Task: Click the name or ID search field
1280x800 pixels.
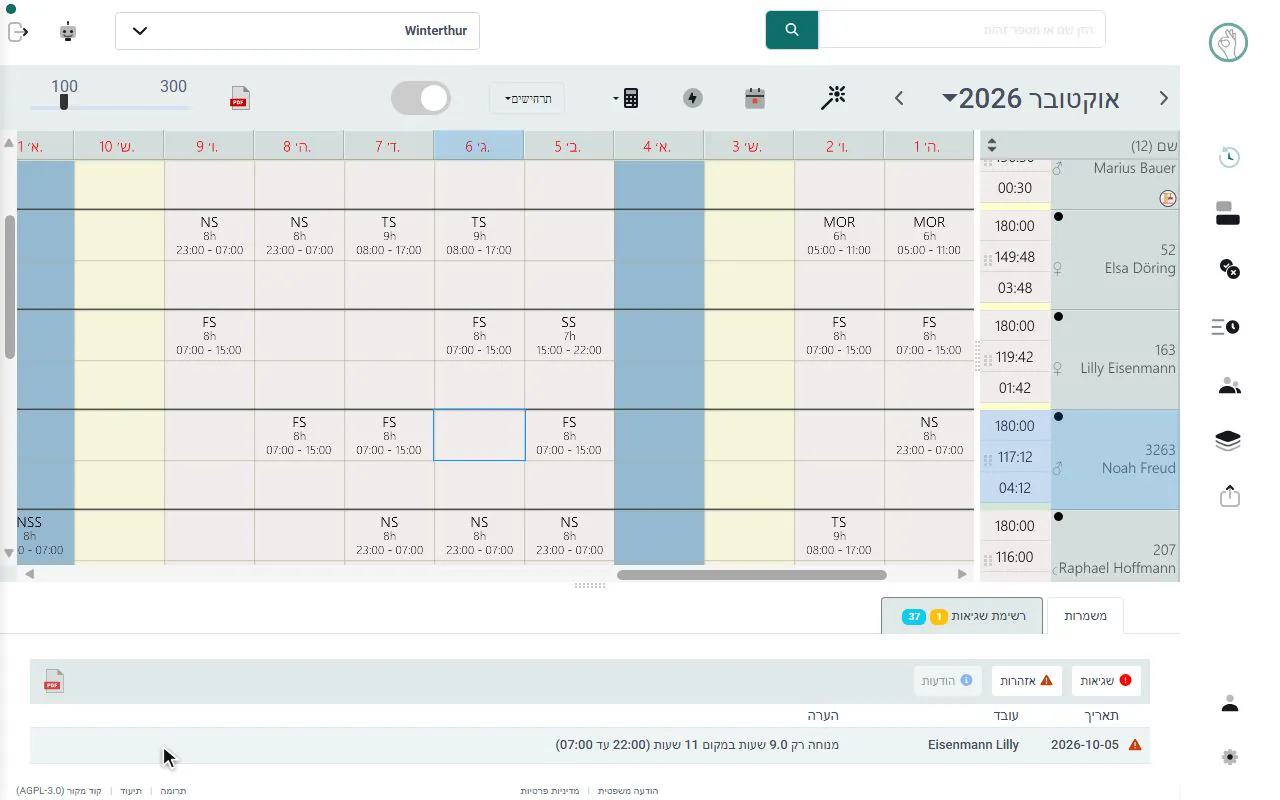Action: [x=962, y=30]
